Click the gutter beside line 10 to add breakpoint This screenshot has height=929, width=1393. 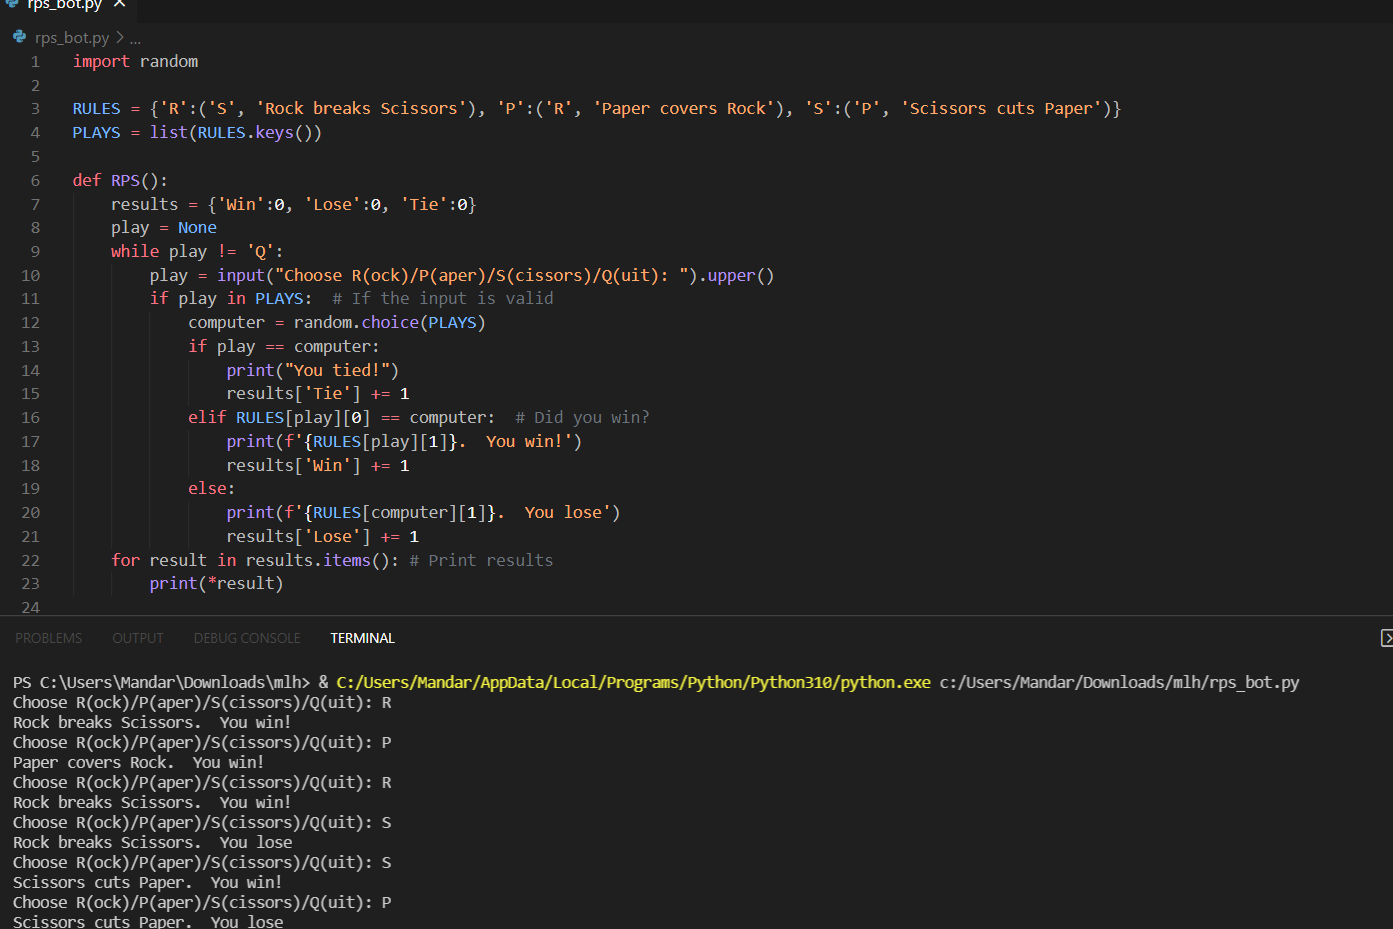click(x=15, y=275)
